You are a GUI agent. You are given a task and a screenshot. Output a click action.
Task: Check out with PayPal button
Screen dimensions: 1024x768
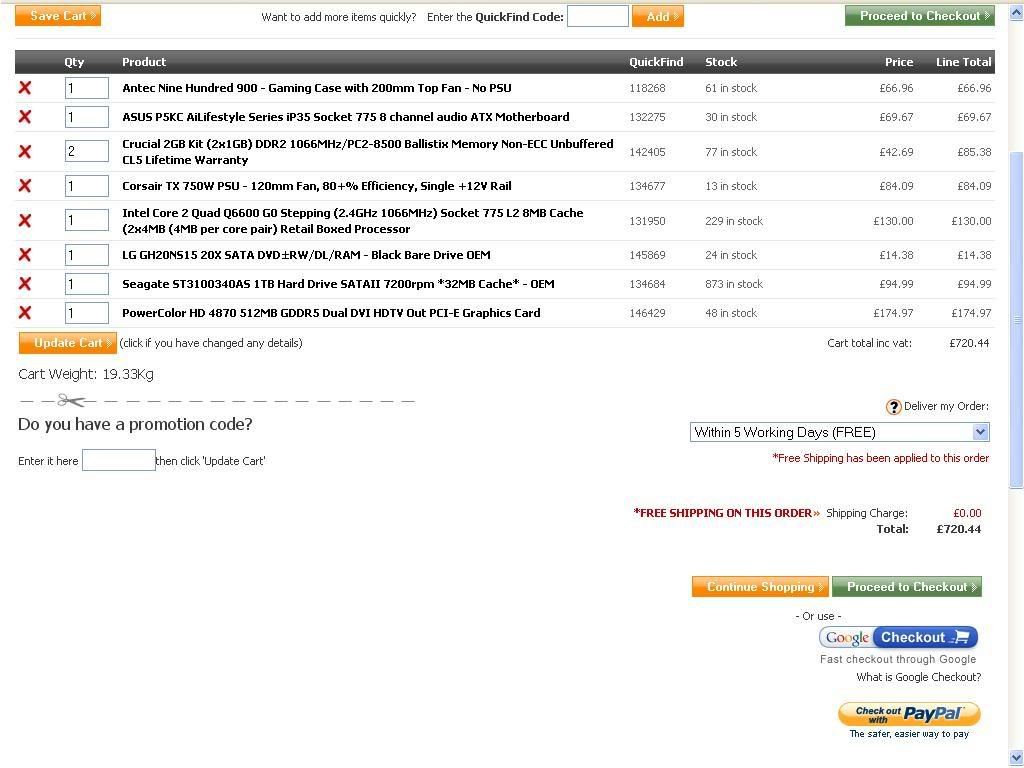[x=909, y=714]
